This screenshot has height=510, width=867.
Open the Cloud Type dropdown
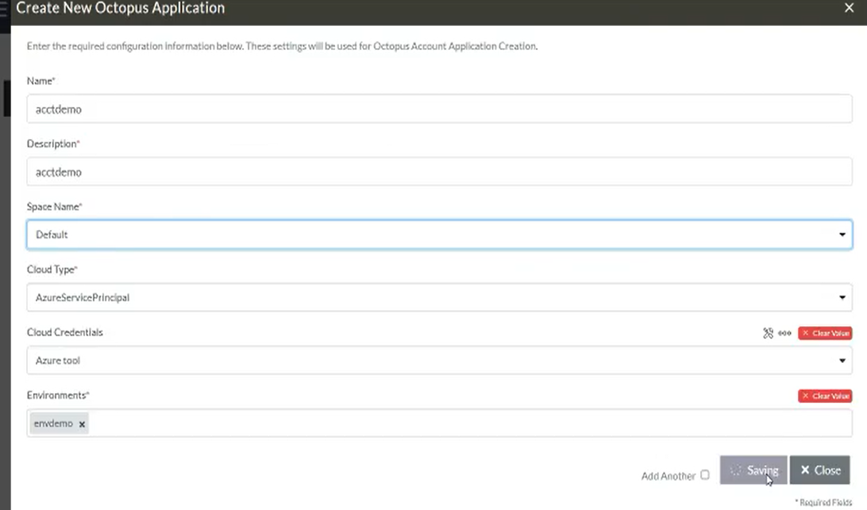[x=440, y=298]
